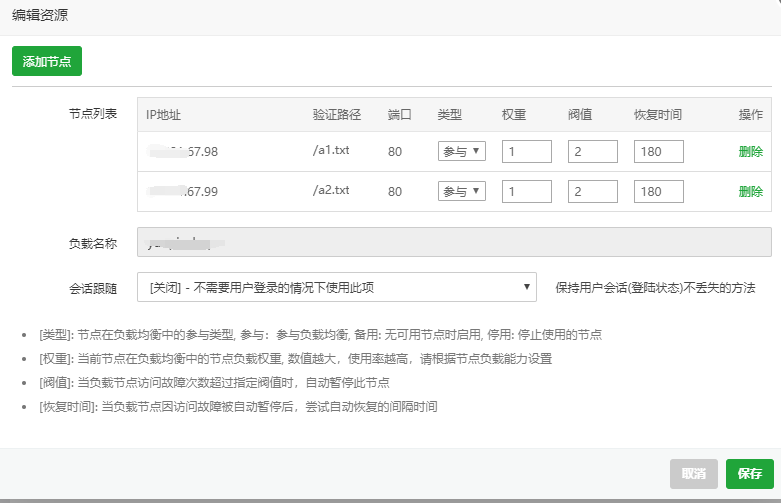The width and height of the screenshot is (781, 503).
Task: Click the 类型 column header
Action: pyautogui.click(x=449, y=115)
